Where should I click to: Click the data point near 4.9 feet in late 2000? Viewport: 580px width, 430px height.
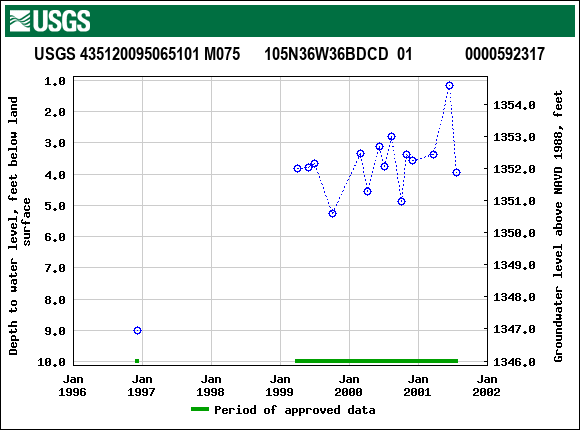pos(402,202)
